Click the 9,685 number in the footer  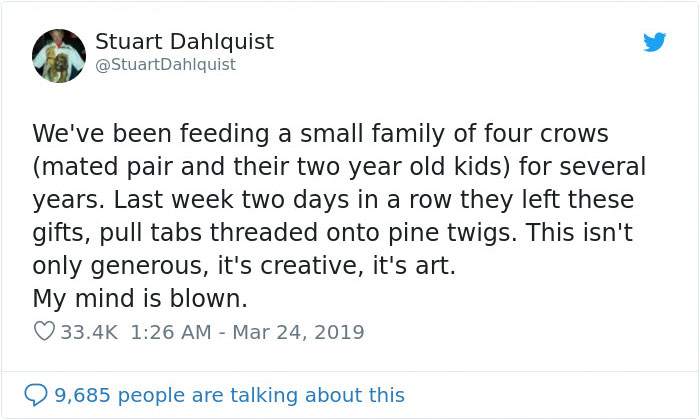82,396
